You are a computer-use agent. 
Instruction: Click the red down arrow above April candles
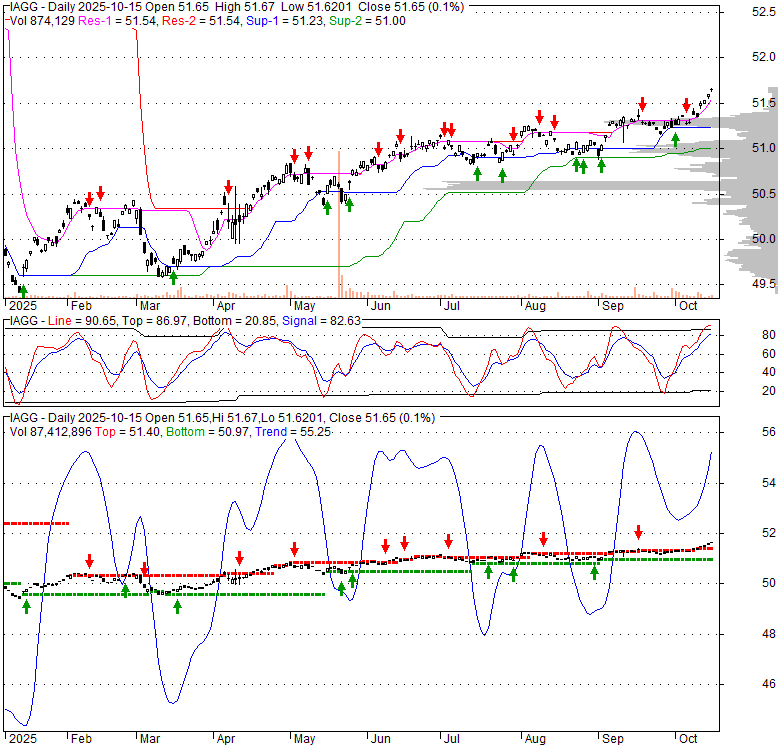[228, 187]
